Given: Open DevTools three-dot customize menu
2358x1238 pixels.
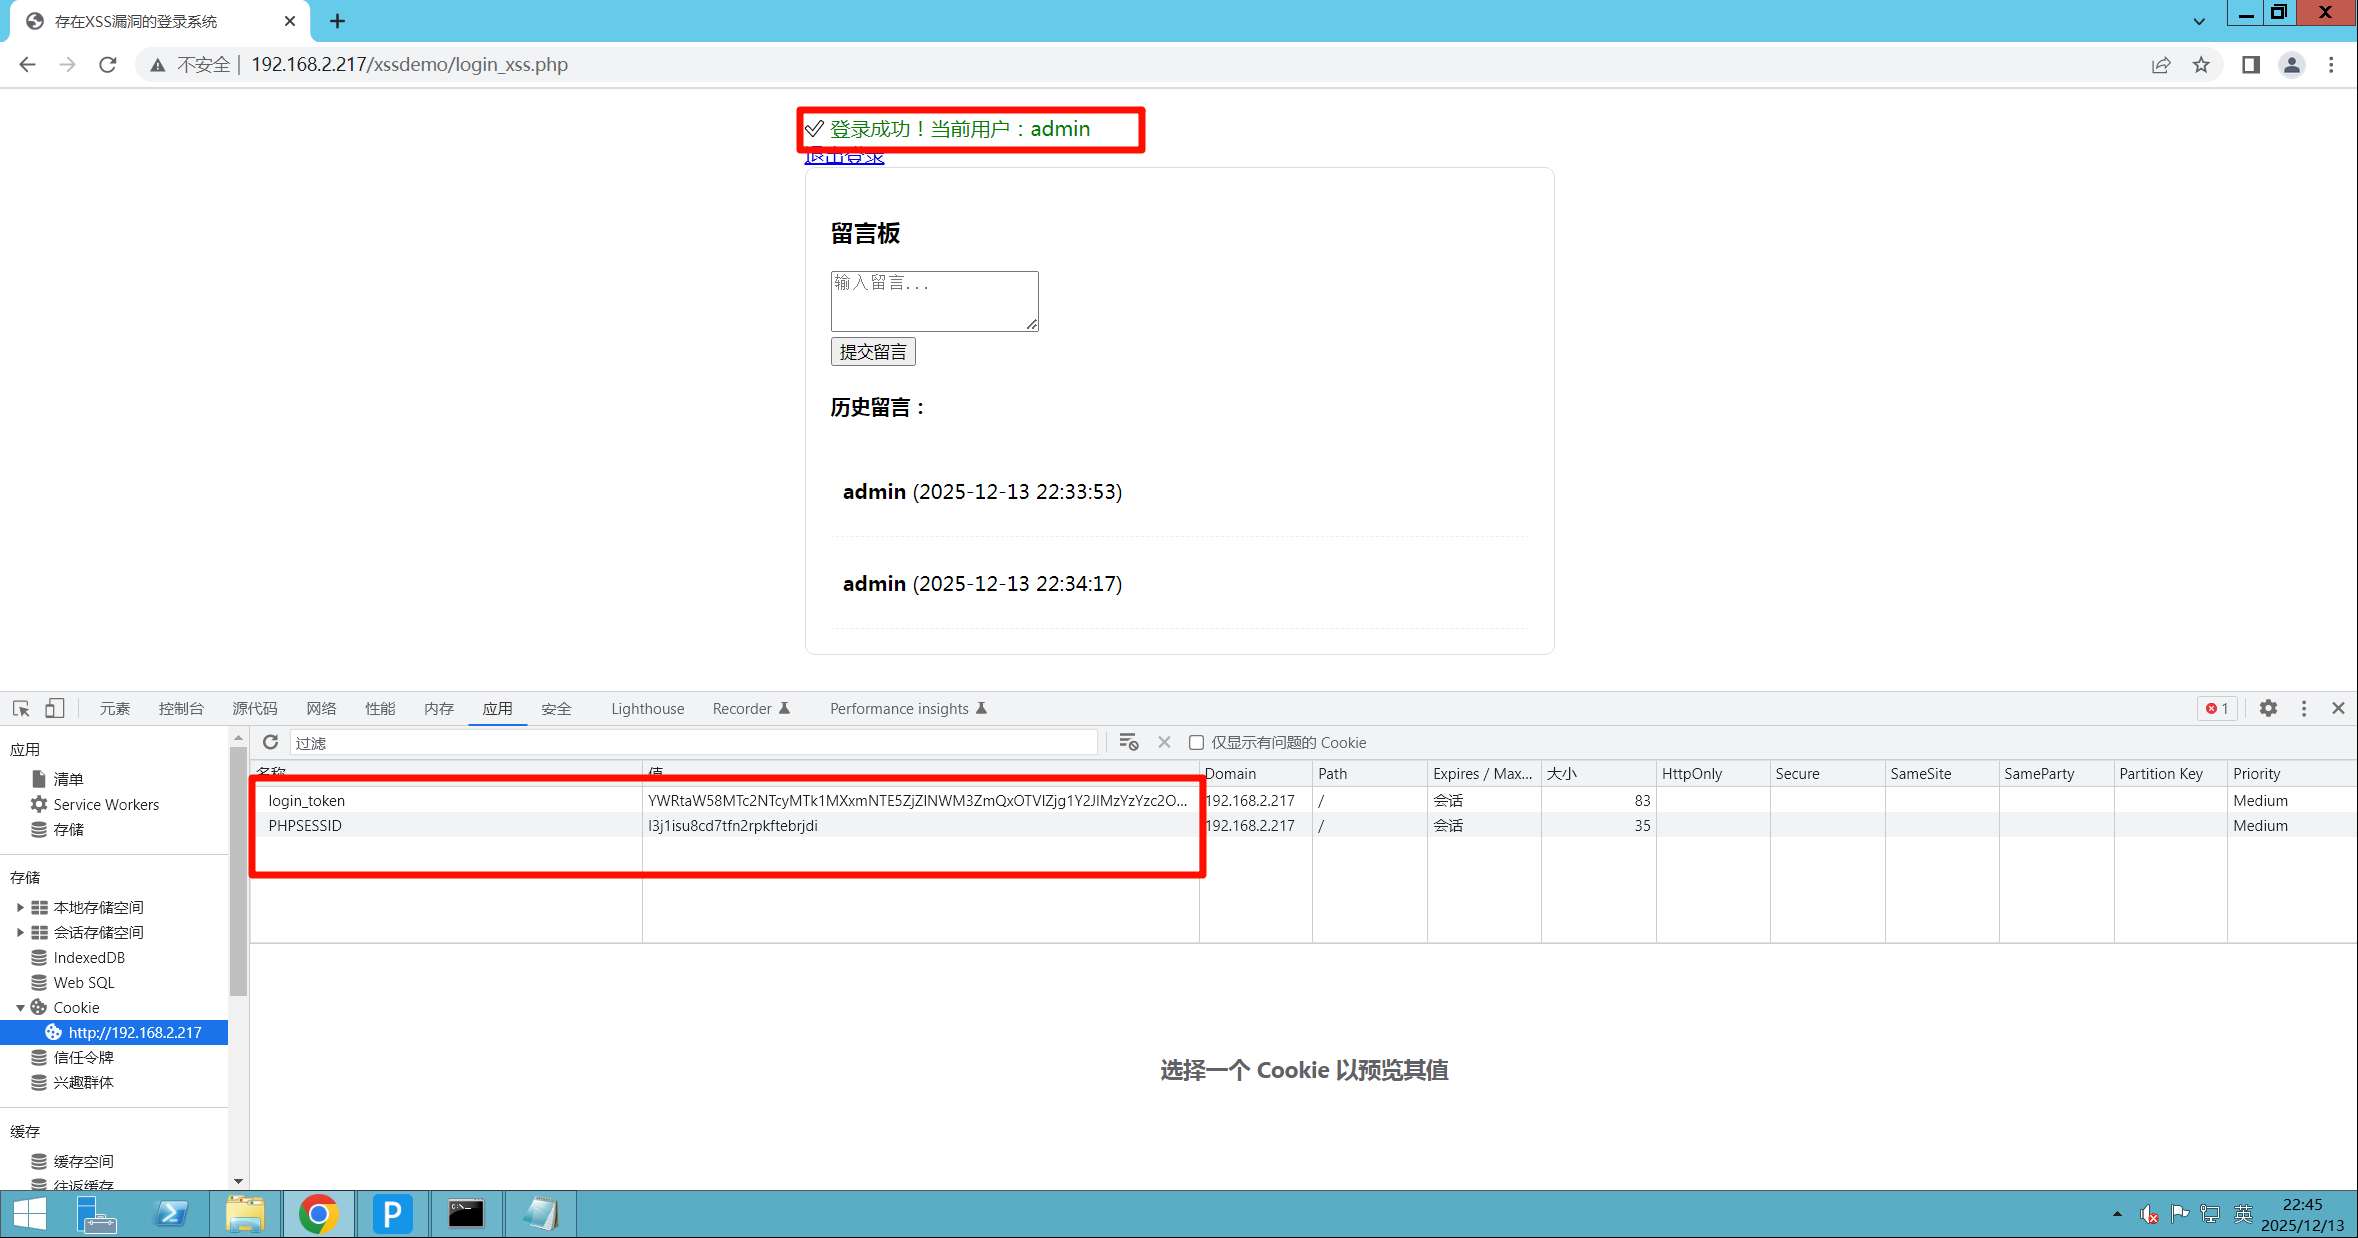Looking at the screenshot, I should coord(2304,708).
